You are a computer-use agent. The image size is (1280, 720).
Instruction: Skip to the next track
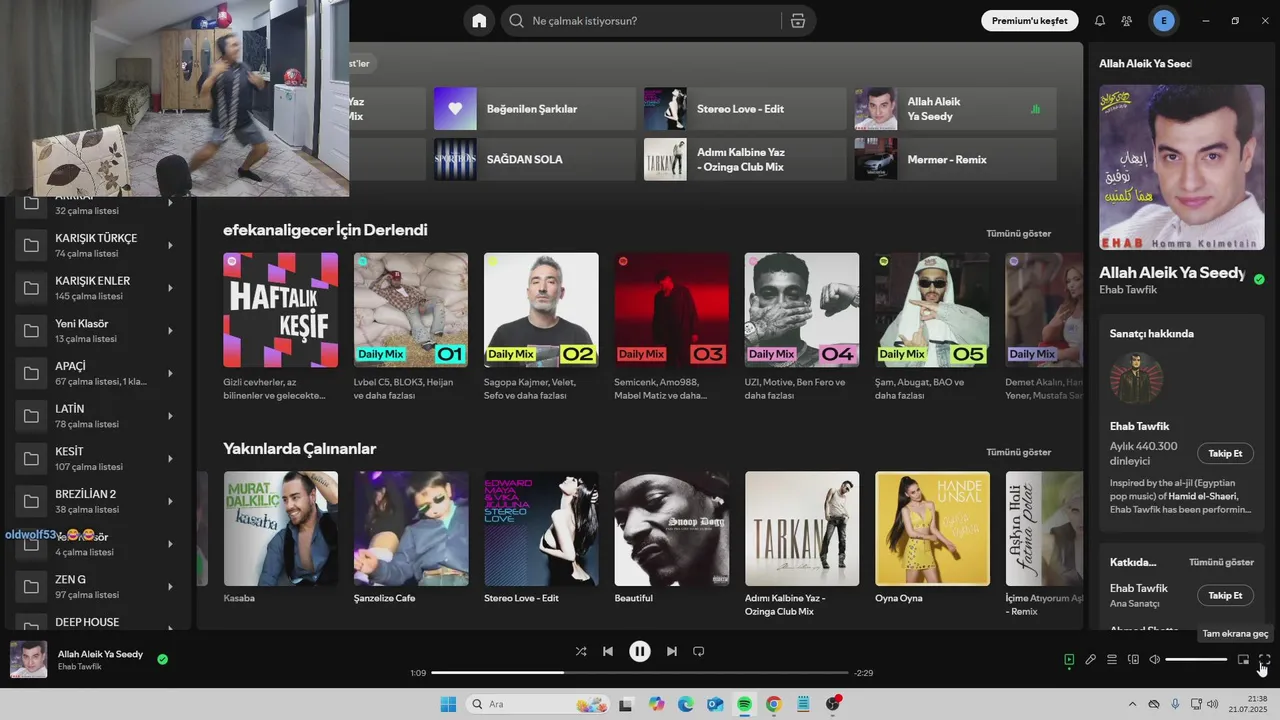pyautogui.click(x=672, y=651)
